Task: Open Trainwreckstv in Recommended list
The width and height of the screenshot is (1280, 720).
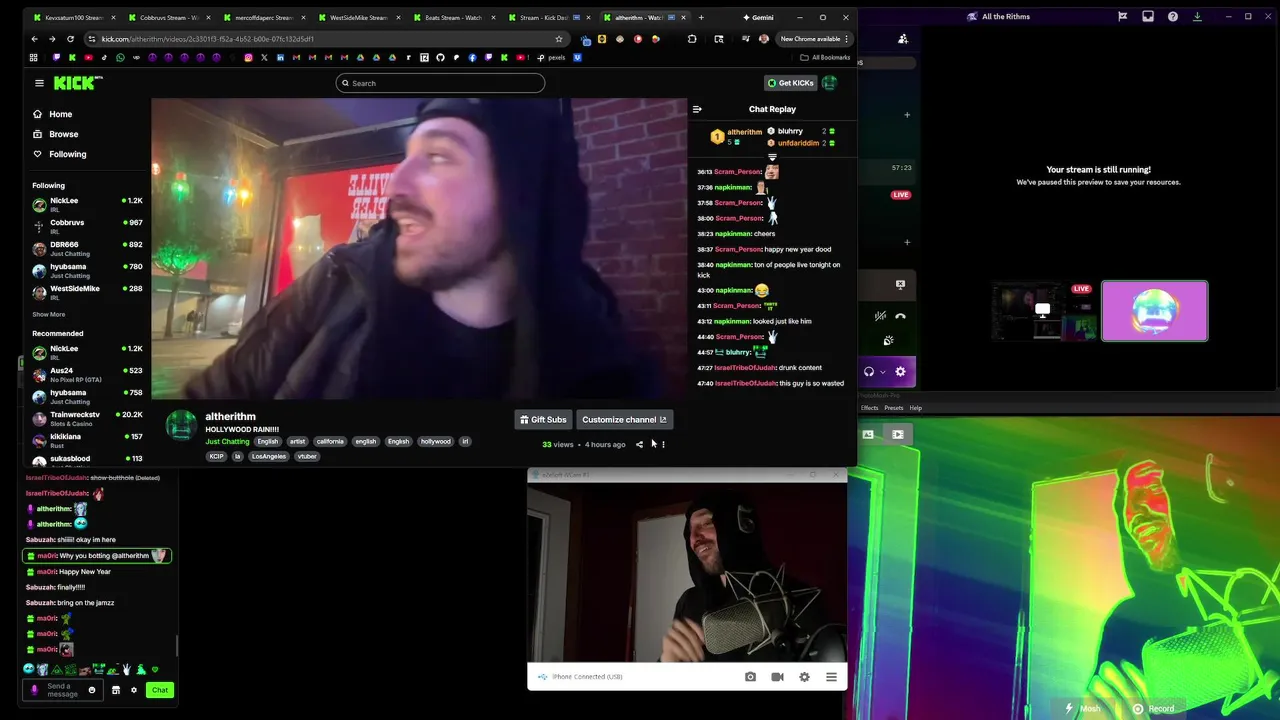Action: pyautogui.click(x=88, y=418)
